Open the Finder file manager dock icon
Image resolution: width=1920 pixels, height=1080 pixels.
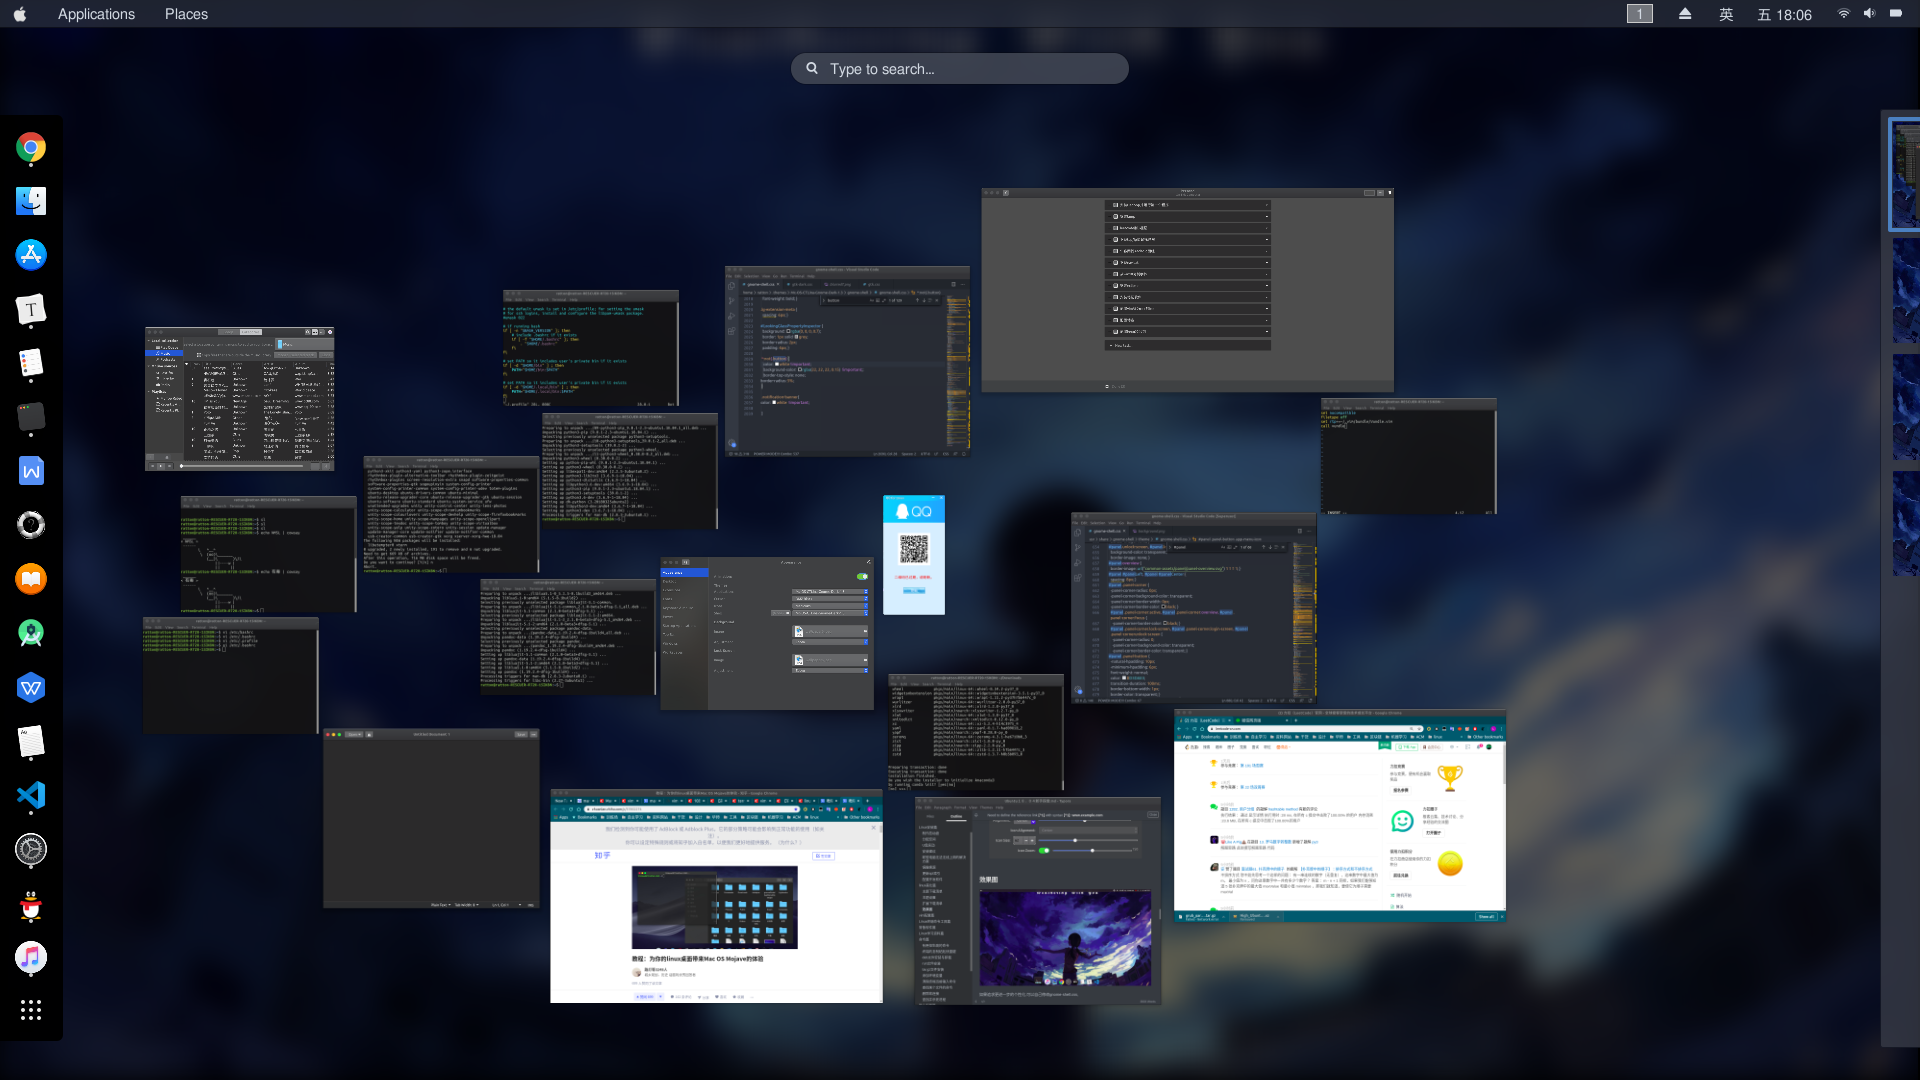[31, 201]
